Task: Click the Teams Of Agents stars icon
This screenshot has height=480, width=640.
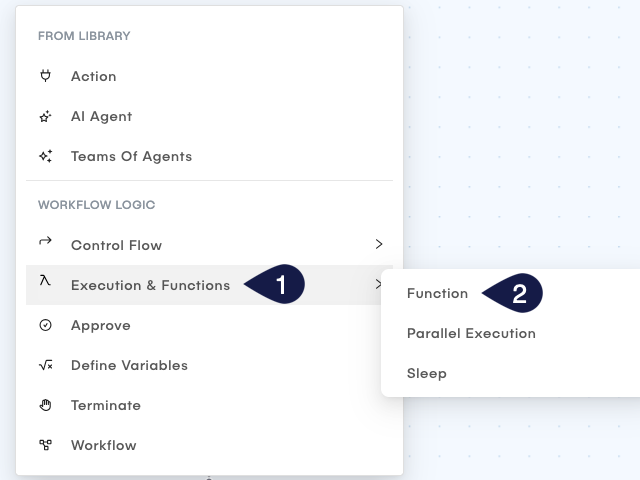Action: 45,156
